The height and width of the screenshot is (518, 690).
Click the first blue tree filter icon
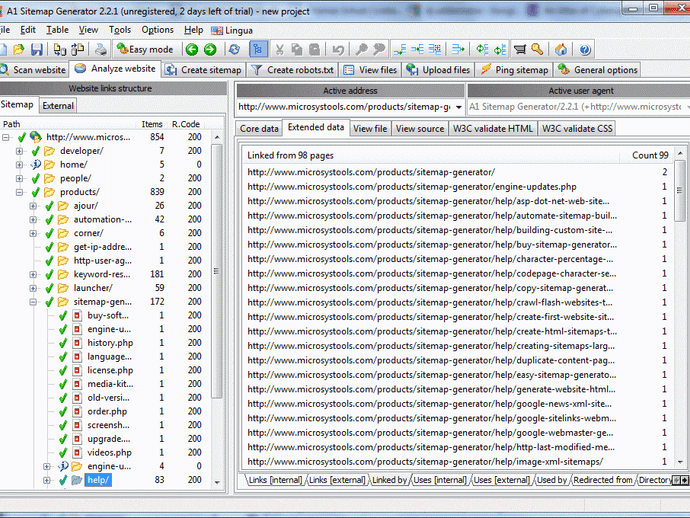pyautogui.click(x=400, y=49)
